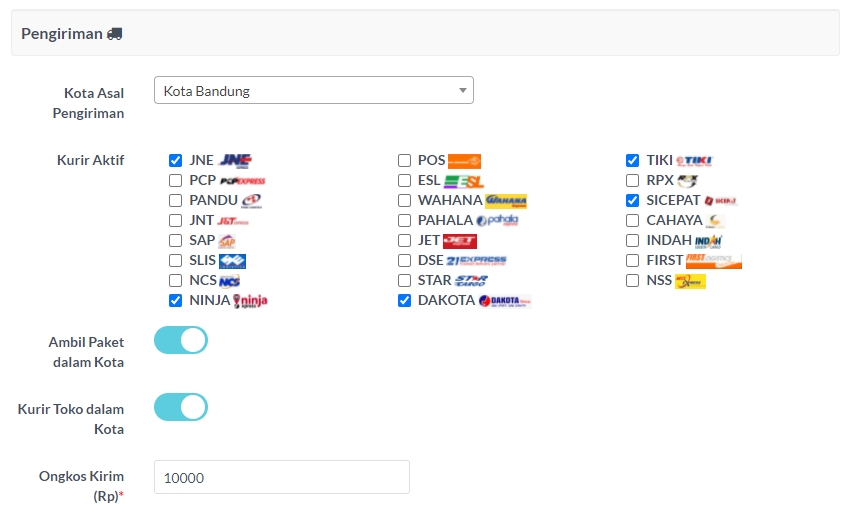
Task: Enable the PCP courier checkbox
Action: tap(176, 180)
